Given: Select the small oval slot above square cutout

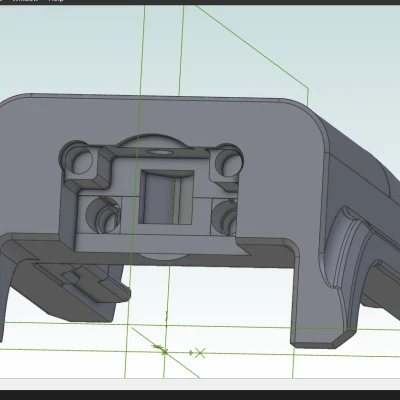Looking at the screenshot, I should tap(160, 152).
